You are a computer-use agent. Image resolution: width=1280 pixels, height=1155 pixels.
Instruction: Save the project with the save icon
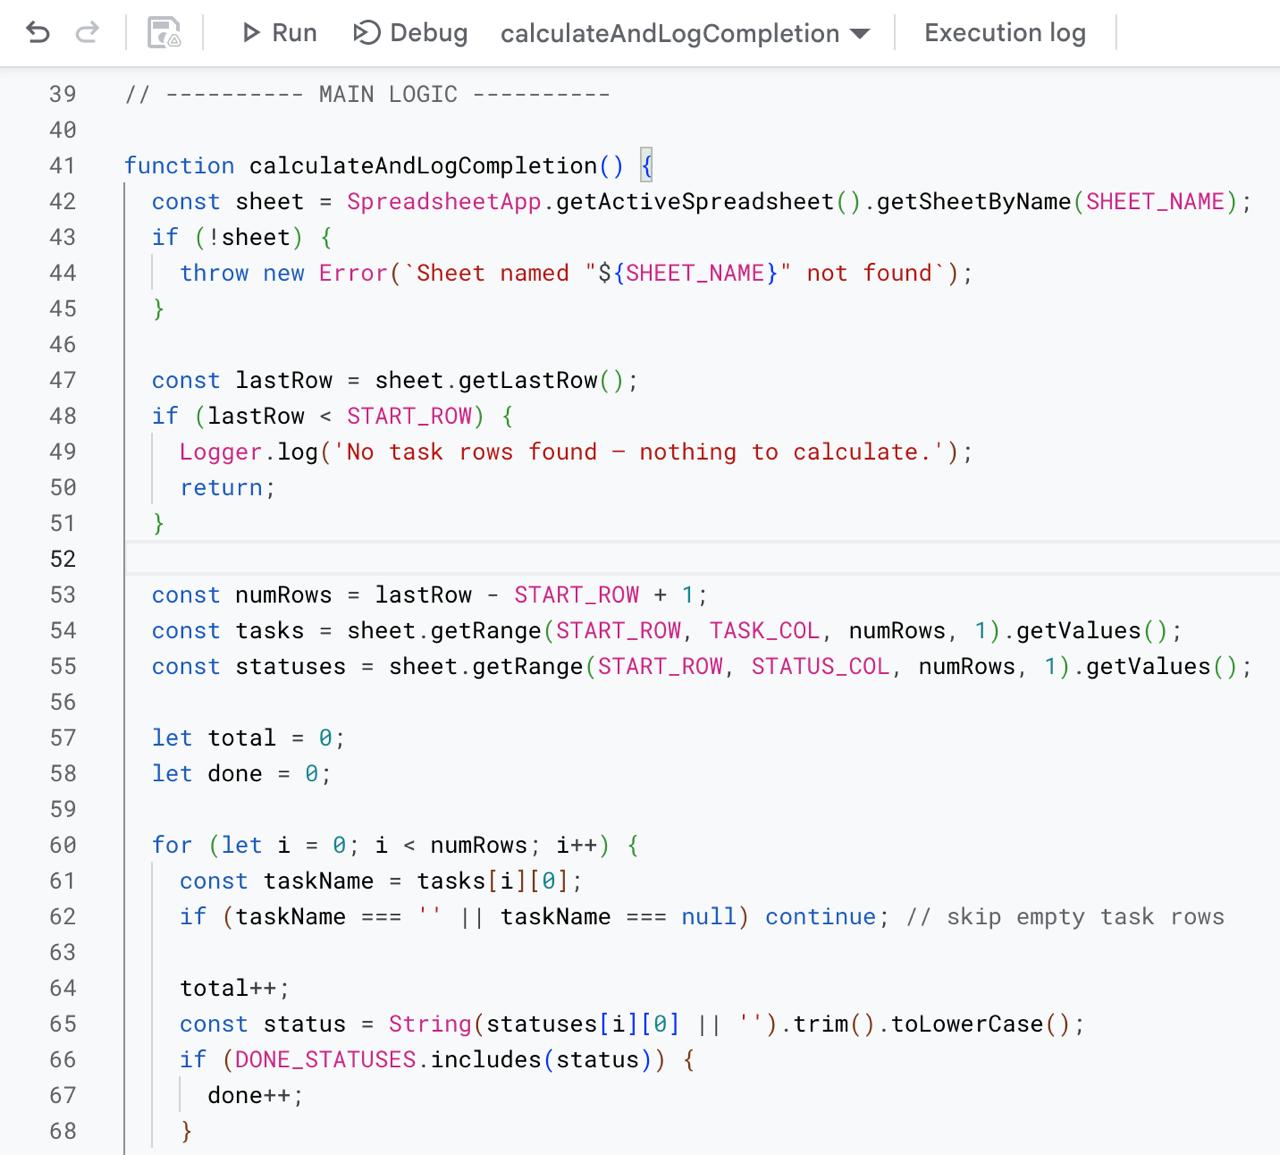pyautogui.click(x=164, y=33)
